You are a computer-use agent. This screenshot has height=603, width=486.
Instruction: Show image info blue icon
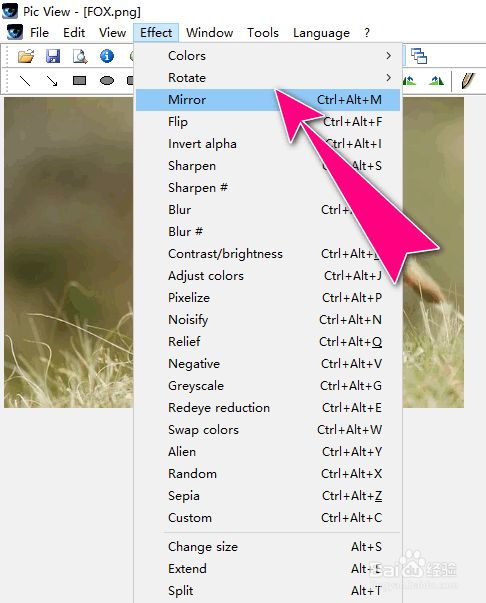coord(107,56)
